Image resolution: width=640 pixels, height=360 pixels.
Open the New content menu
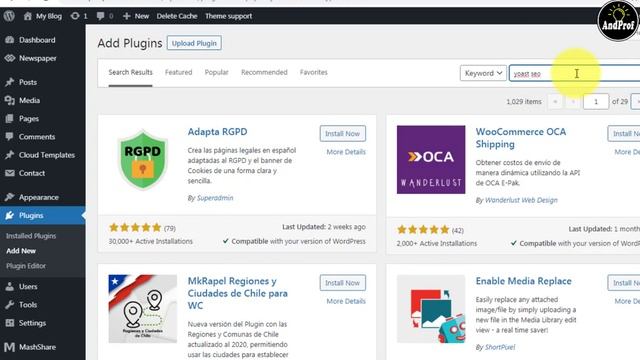click(x=136, y=16)
